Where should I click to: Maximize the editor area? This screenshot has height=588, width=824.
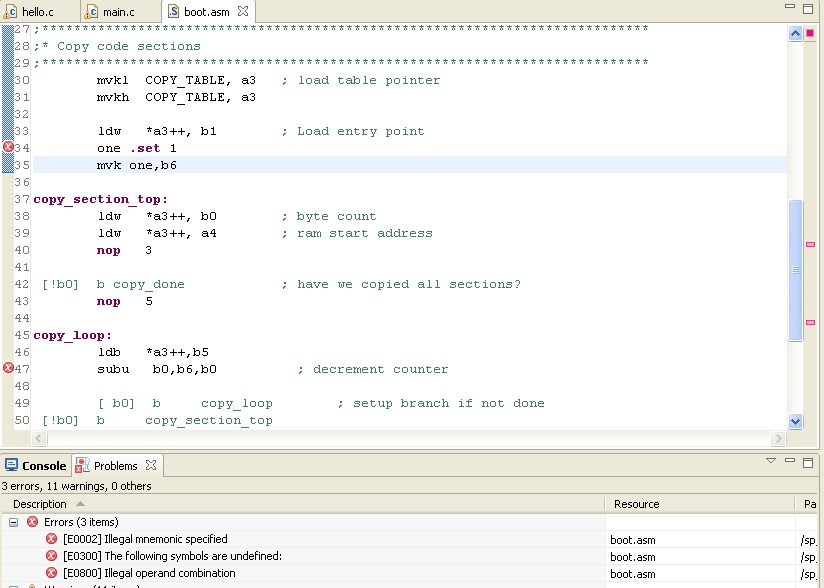point(808,8)
